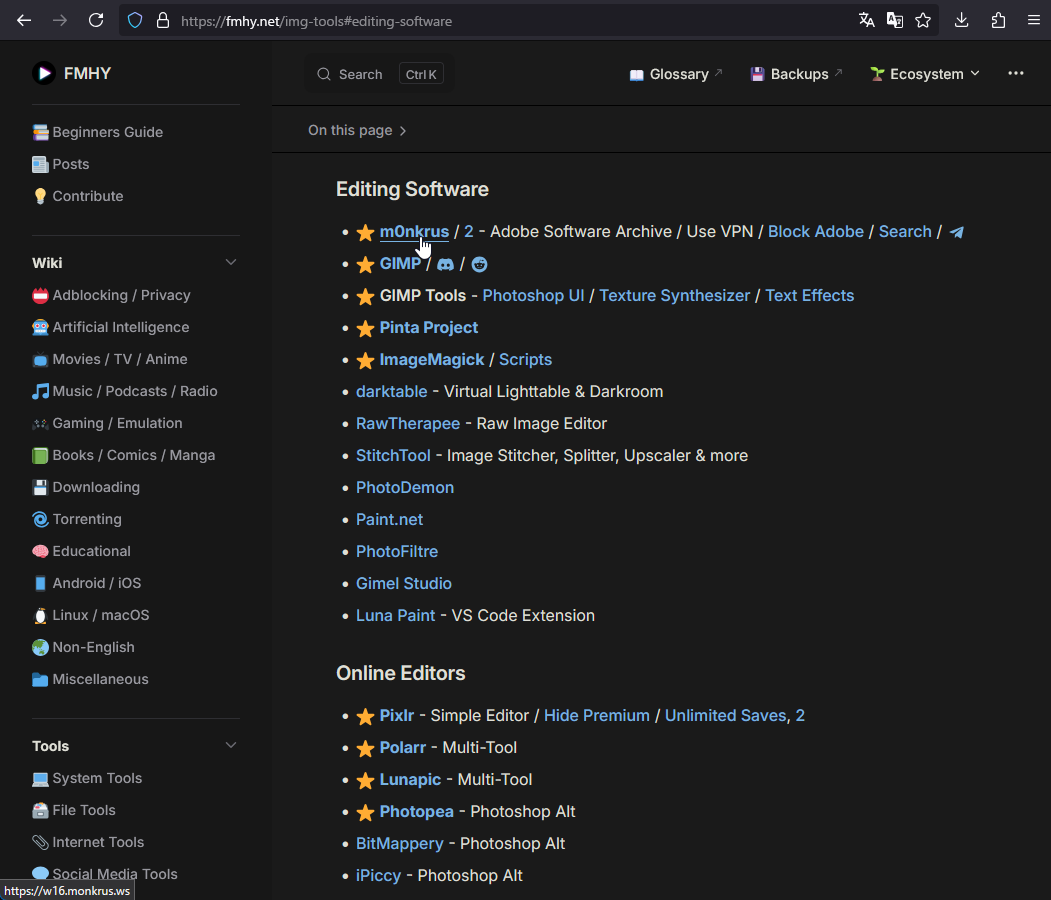The width and height of the screenshot is (1051, 900).
Task: Click the Artificial Intelligence robot icon
Action: point(40,327)
